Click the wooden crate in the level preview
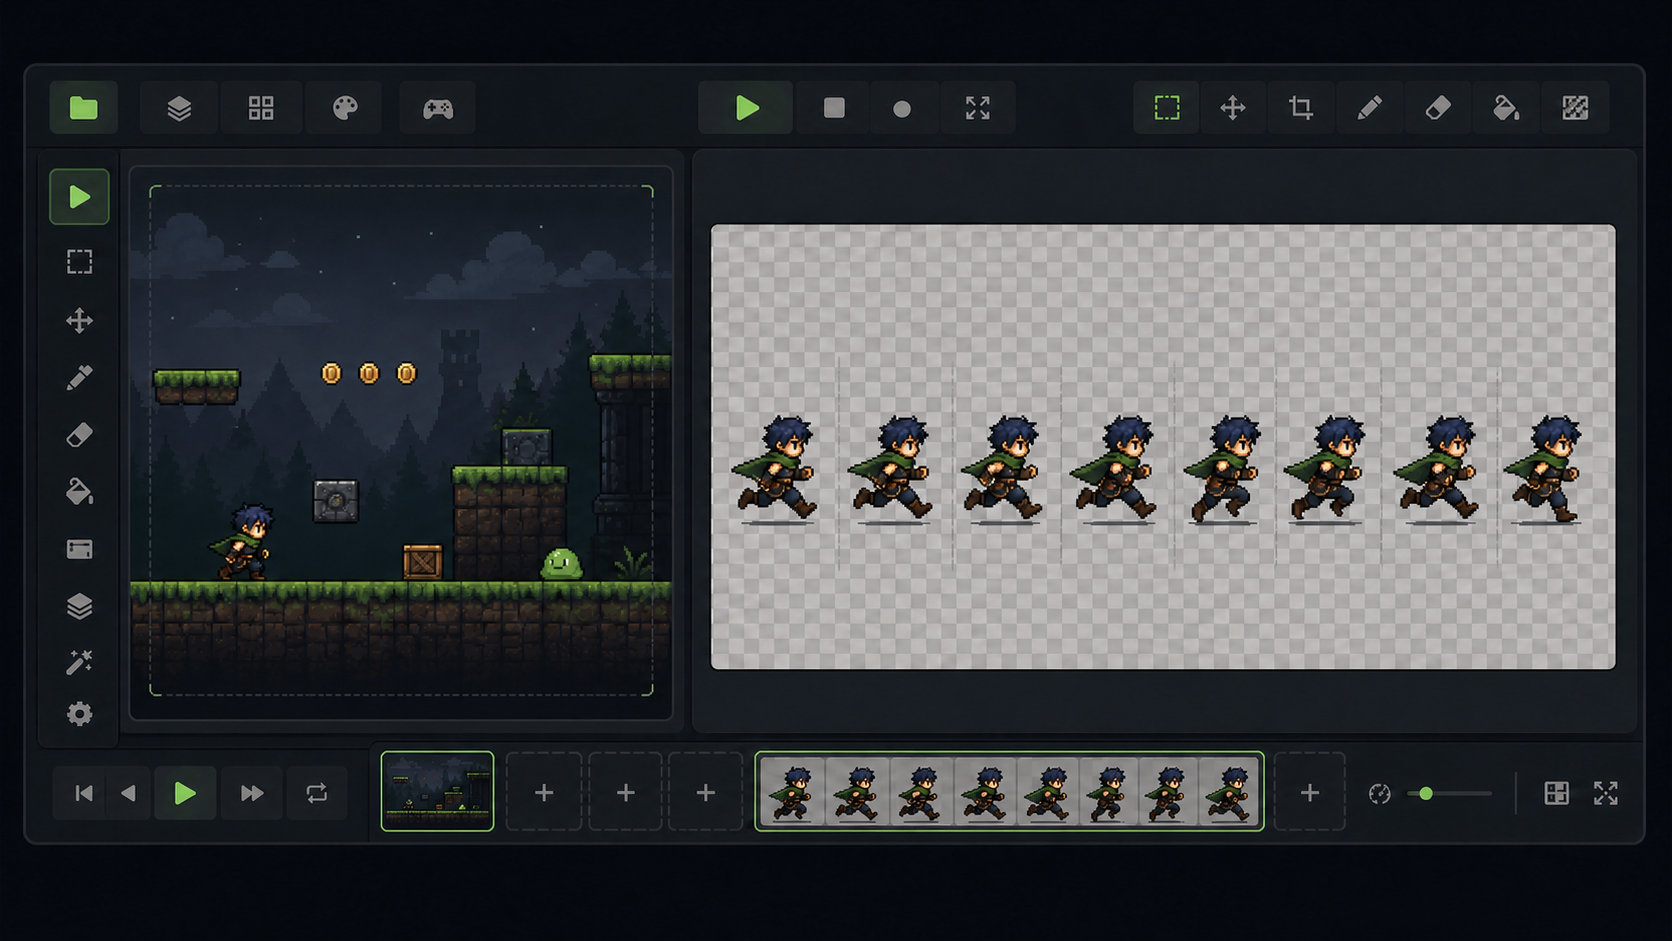Screen dimensions: 1672x941 point(422,562)
